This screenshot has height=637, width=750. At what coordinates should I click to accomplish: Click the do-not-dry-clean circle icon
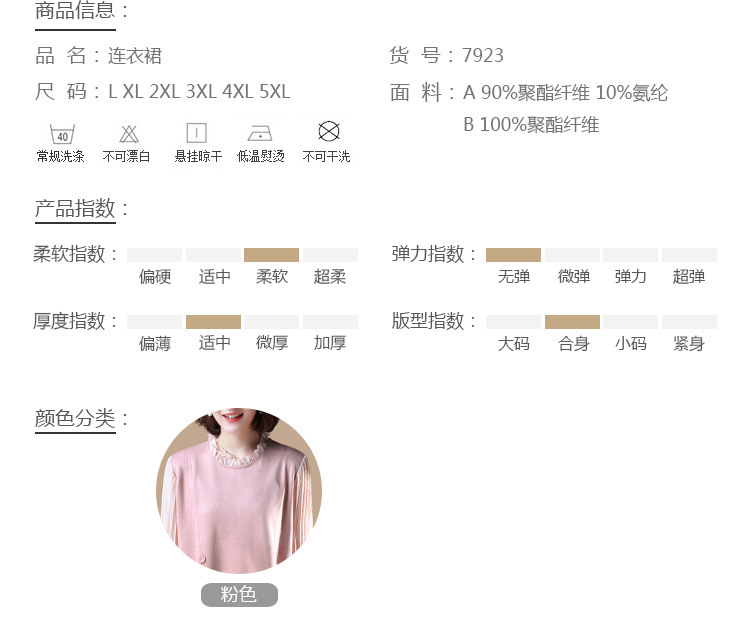click(x=329, y=132)
